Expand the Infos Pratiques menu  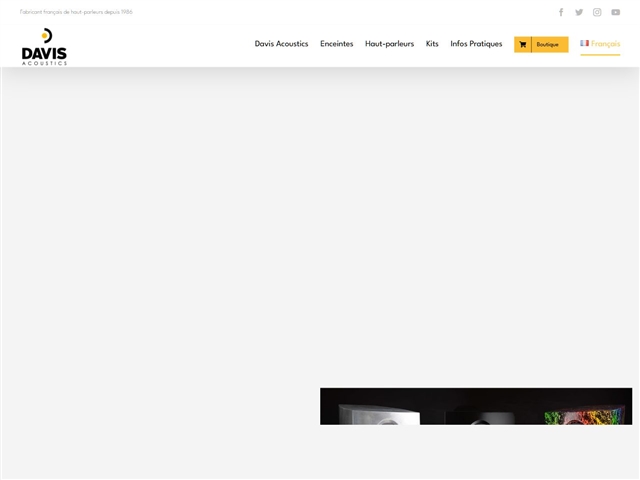pos(476,44)
